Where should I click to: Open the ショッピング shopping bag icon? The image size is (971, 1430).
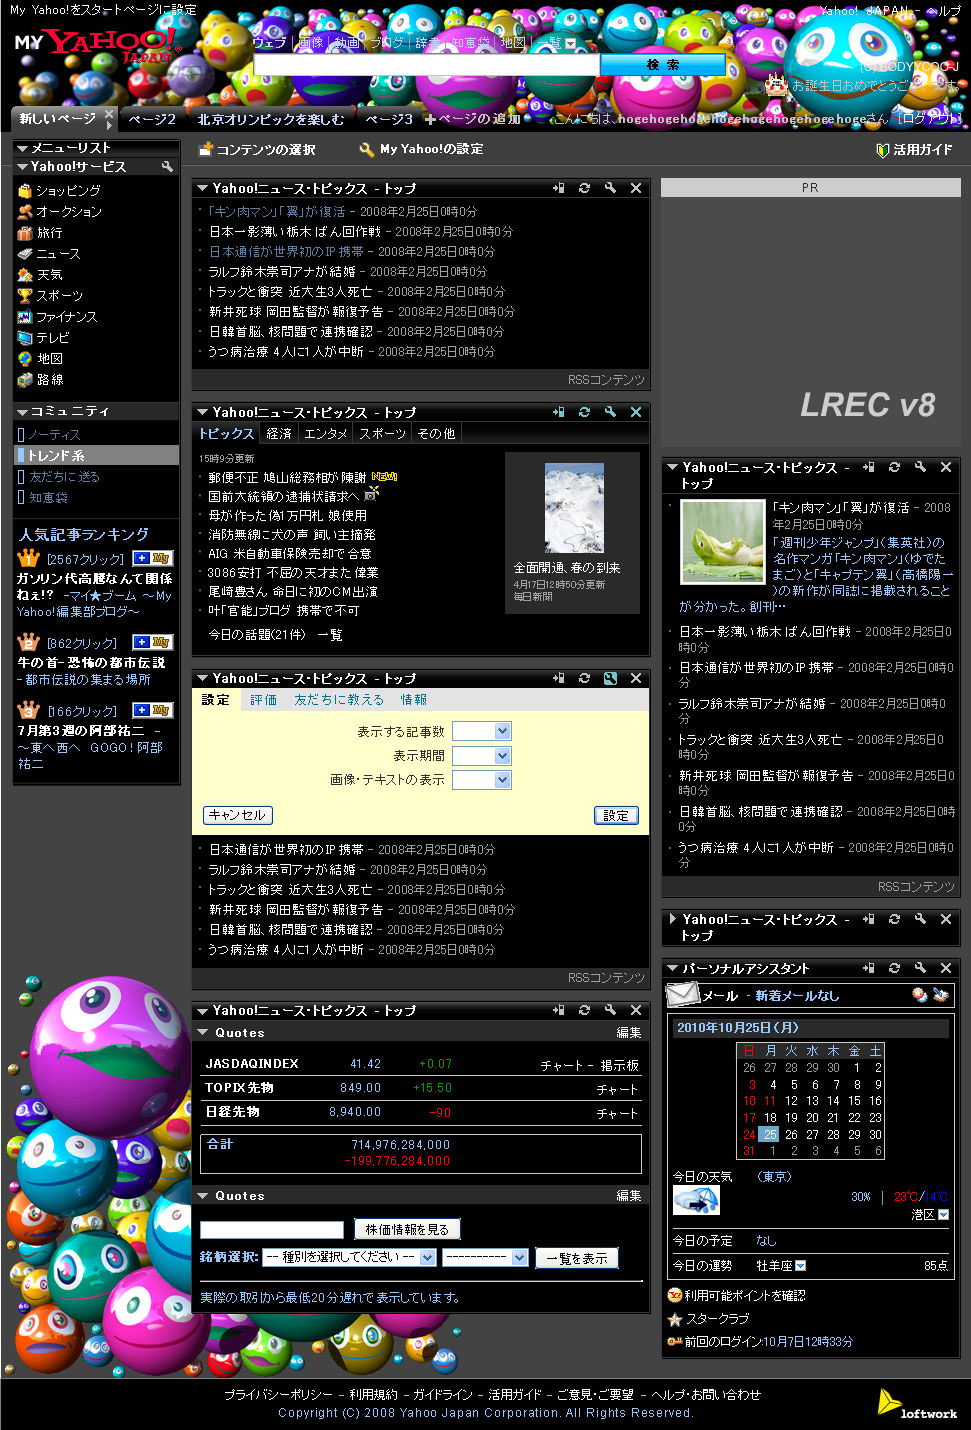25,190
